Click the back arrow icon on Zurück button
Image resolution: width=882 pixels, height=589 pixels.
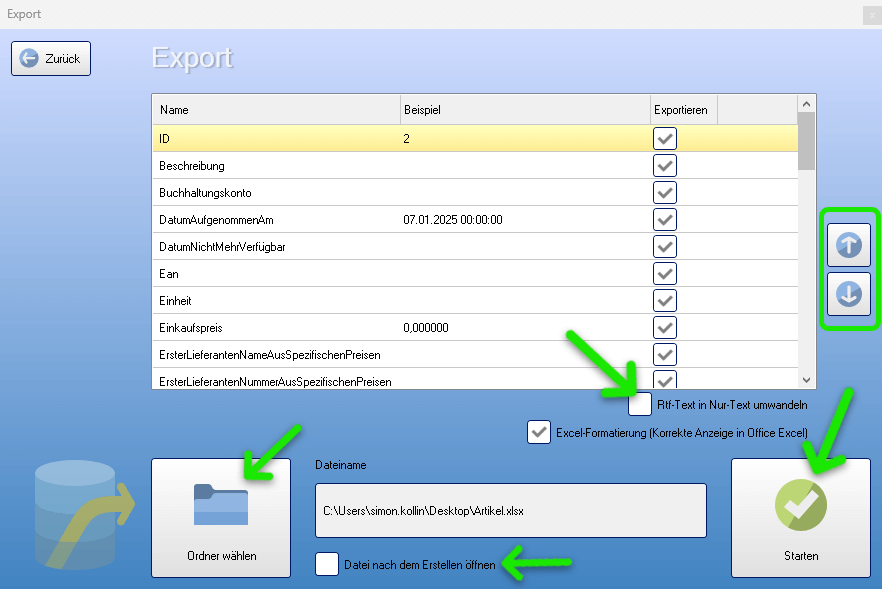pos(30,58)
